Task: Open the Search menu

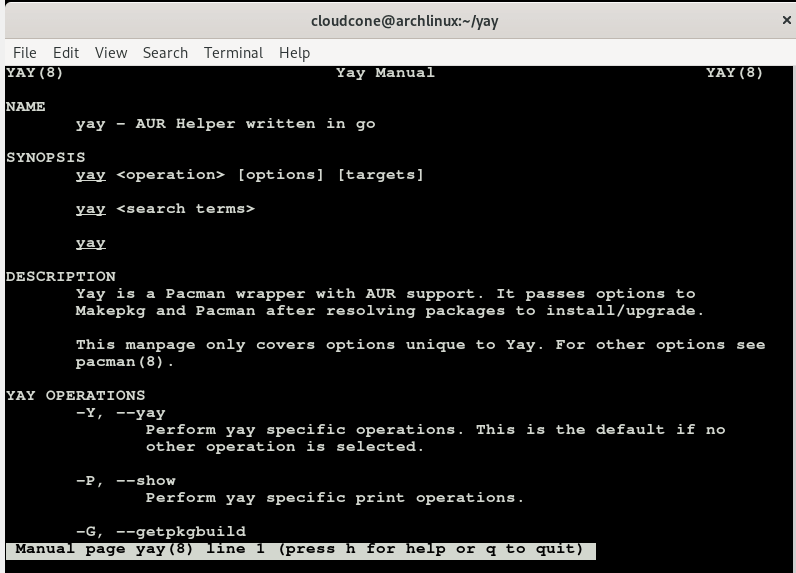Action: tap(165, 53)
